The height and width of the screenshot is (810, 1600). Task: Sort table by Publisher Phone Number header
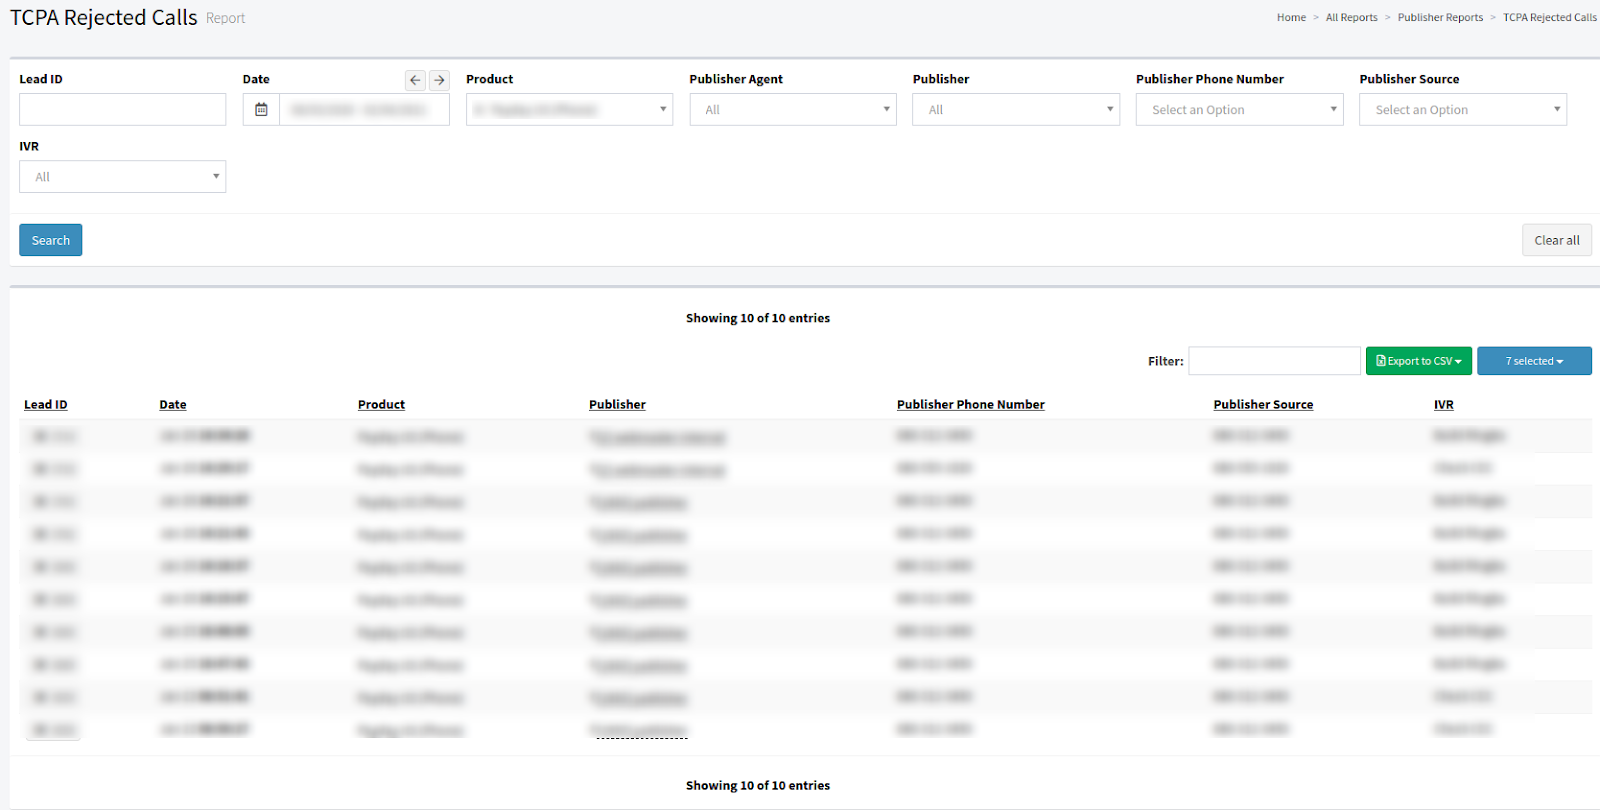(x=970, y=405)
